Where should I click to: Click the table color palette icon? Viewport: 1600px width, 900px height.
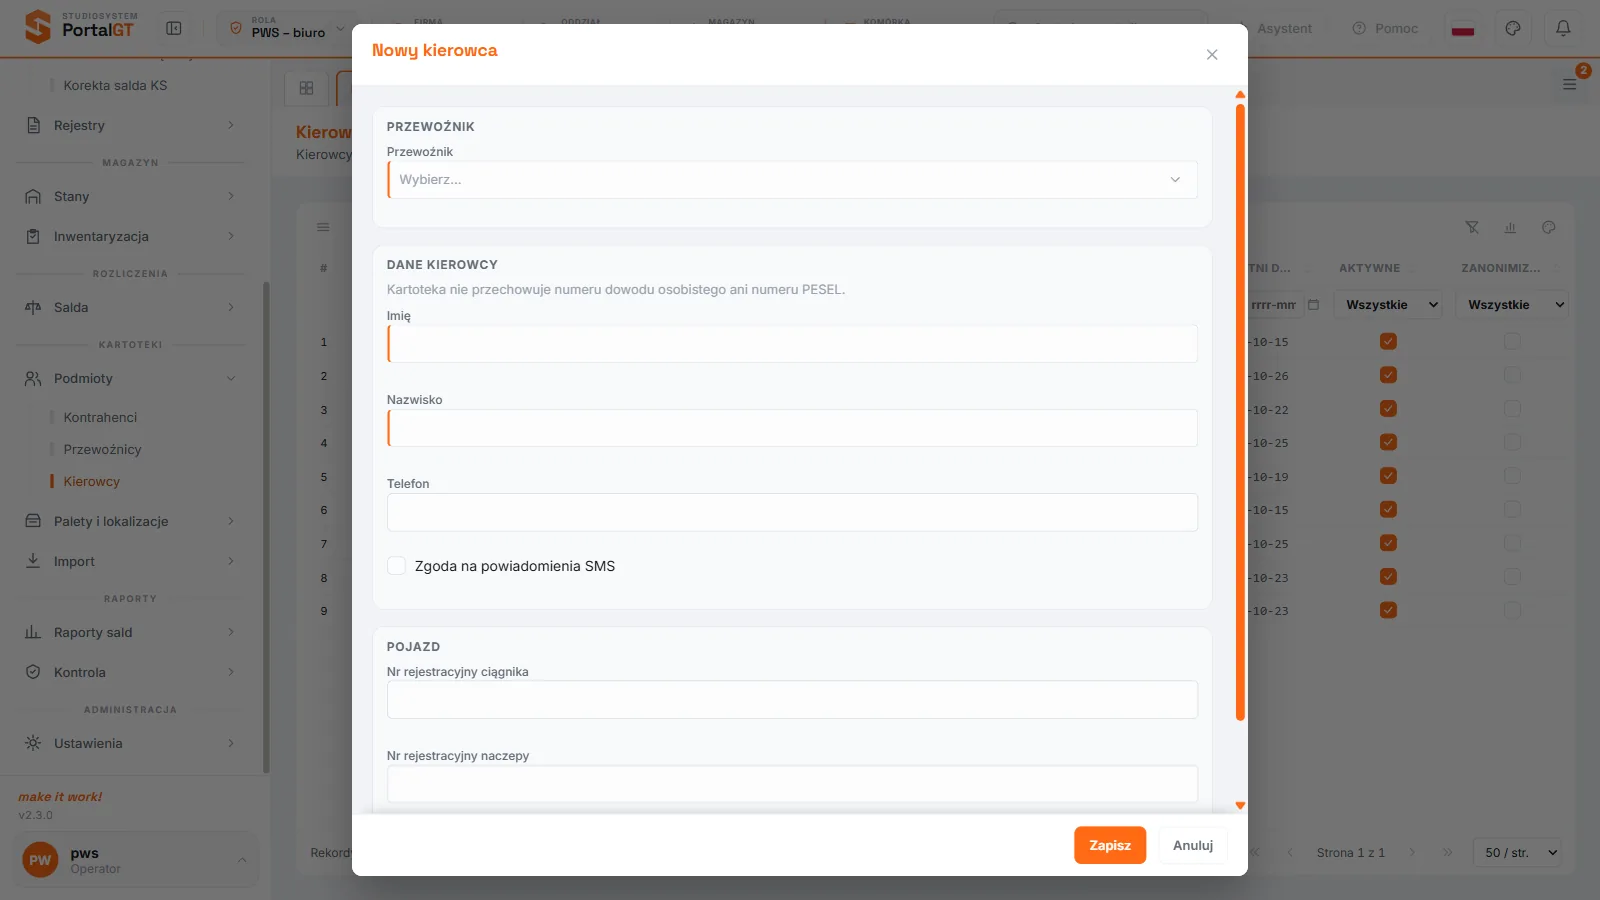[x=1548, y=227]
